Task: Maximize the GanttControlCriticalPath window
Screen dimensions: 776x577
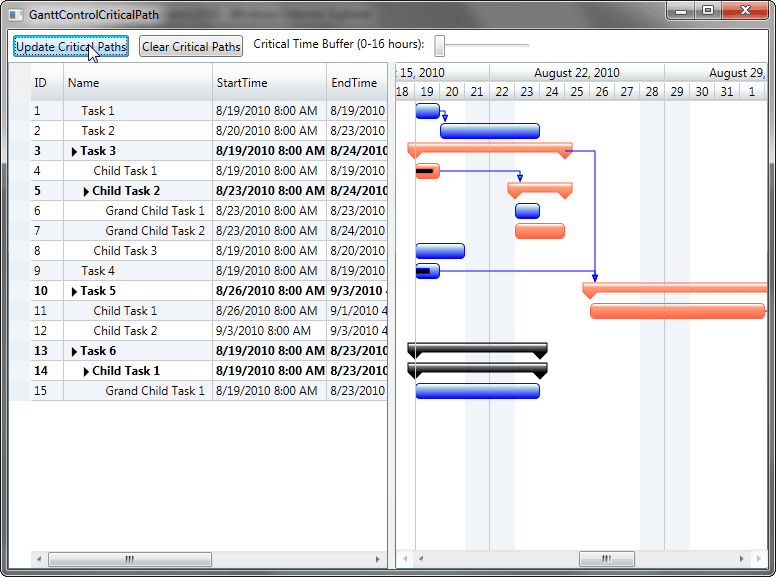Action: (x=708, y=10)
